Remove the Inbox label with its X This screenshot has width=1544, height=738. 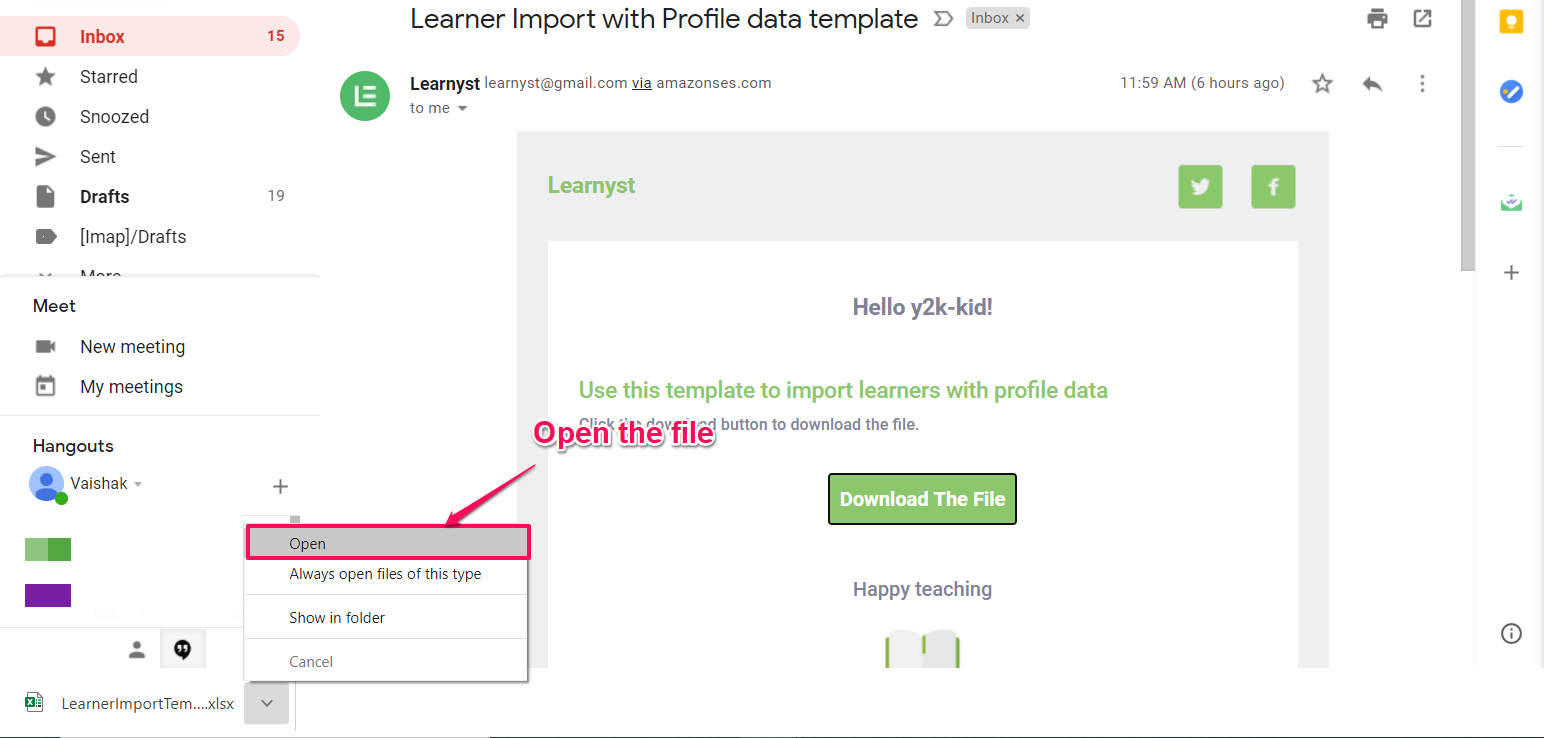[x=1020, y=18]
